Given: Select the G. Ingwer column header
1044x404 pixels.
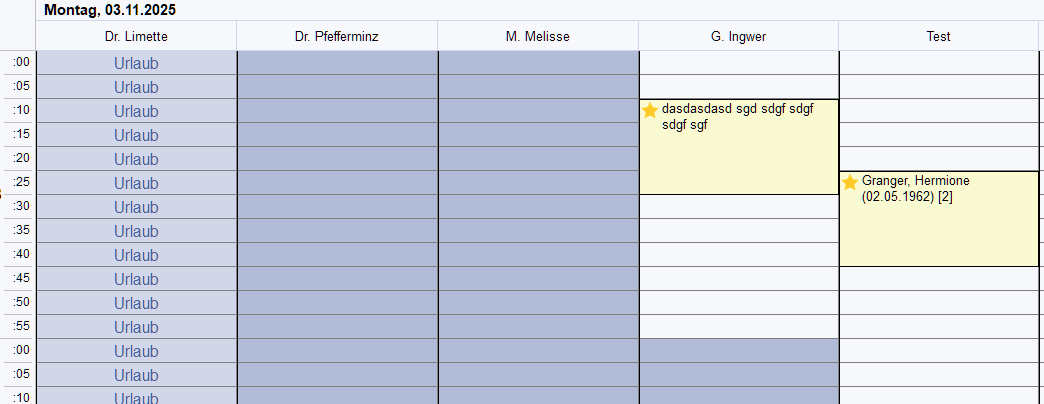Looking at the screenshot, I should pos(738,36).
